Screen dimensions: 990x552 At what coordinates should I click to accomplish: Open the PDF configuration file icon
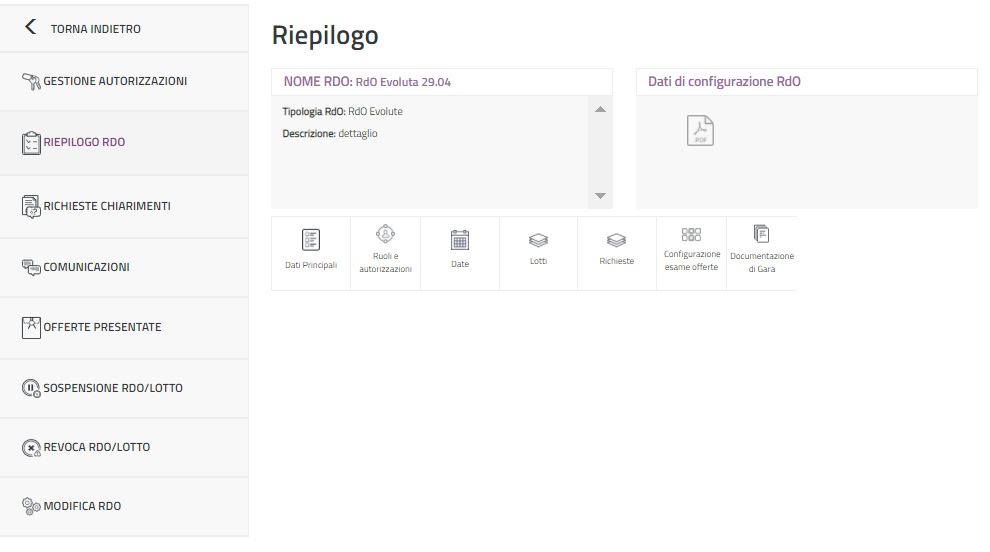[700, 131]
